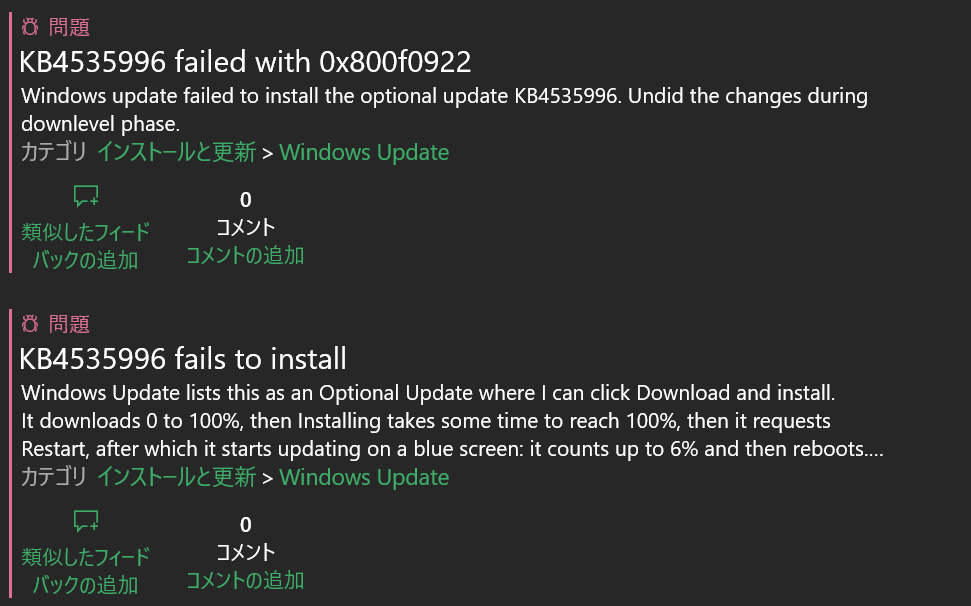Image resolution: width=971 pixels, height=606 pixels.
Task: Click the '問題' label of second feedback
Action: [x=69, y=324]
